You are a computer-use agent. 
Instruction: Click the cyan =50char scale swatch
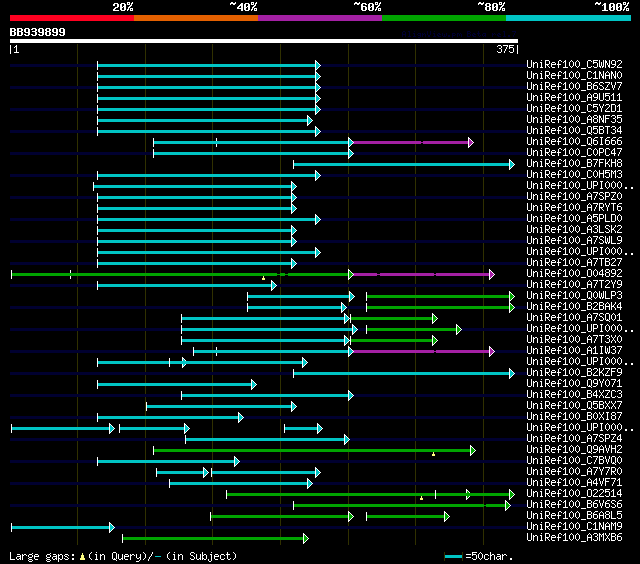tap(453, 557)
